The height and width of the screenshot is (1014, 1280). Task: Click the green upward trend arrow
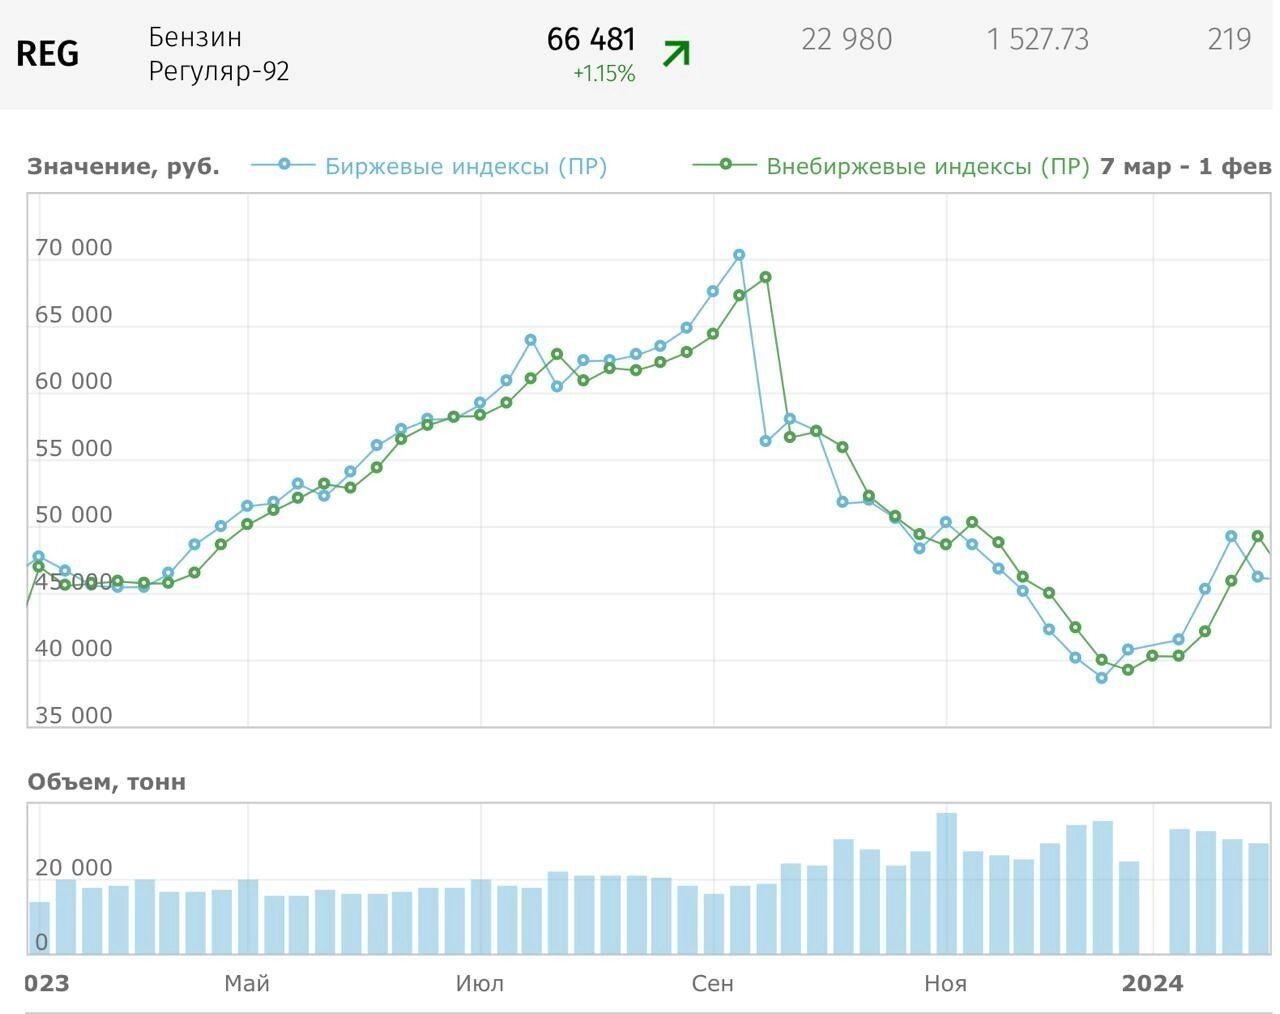coord(677,53)
